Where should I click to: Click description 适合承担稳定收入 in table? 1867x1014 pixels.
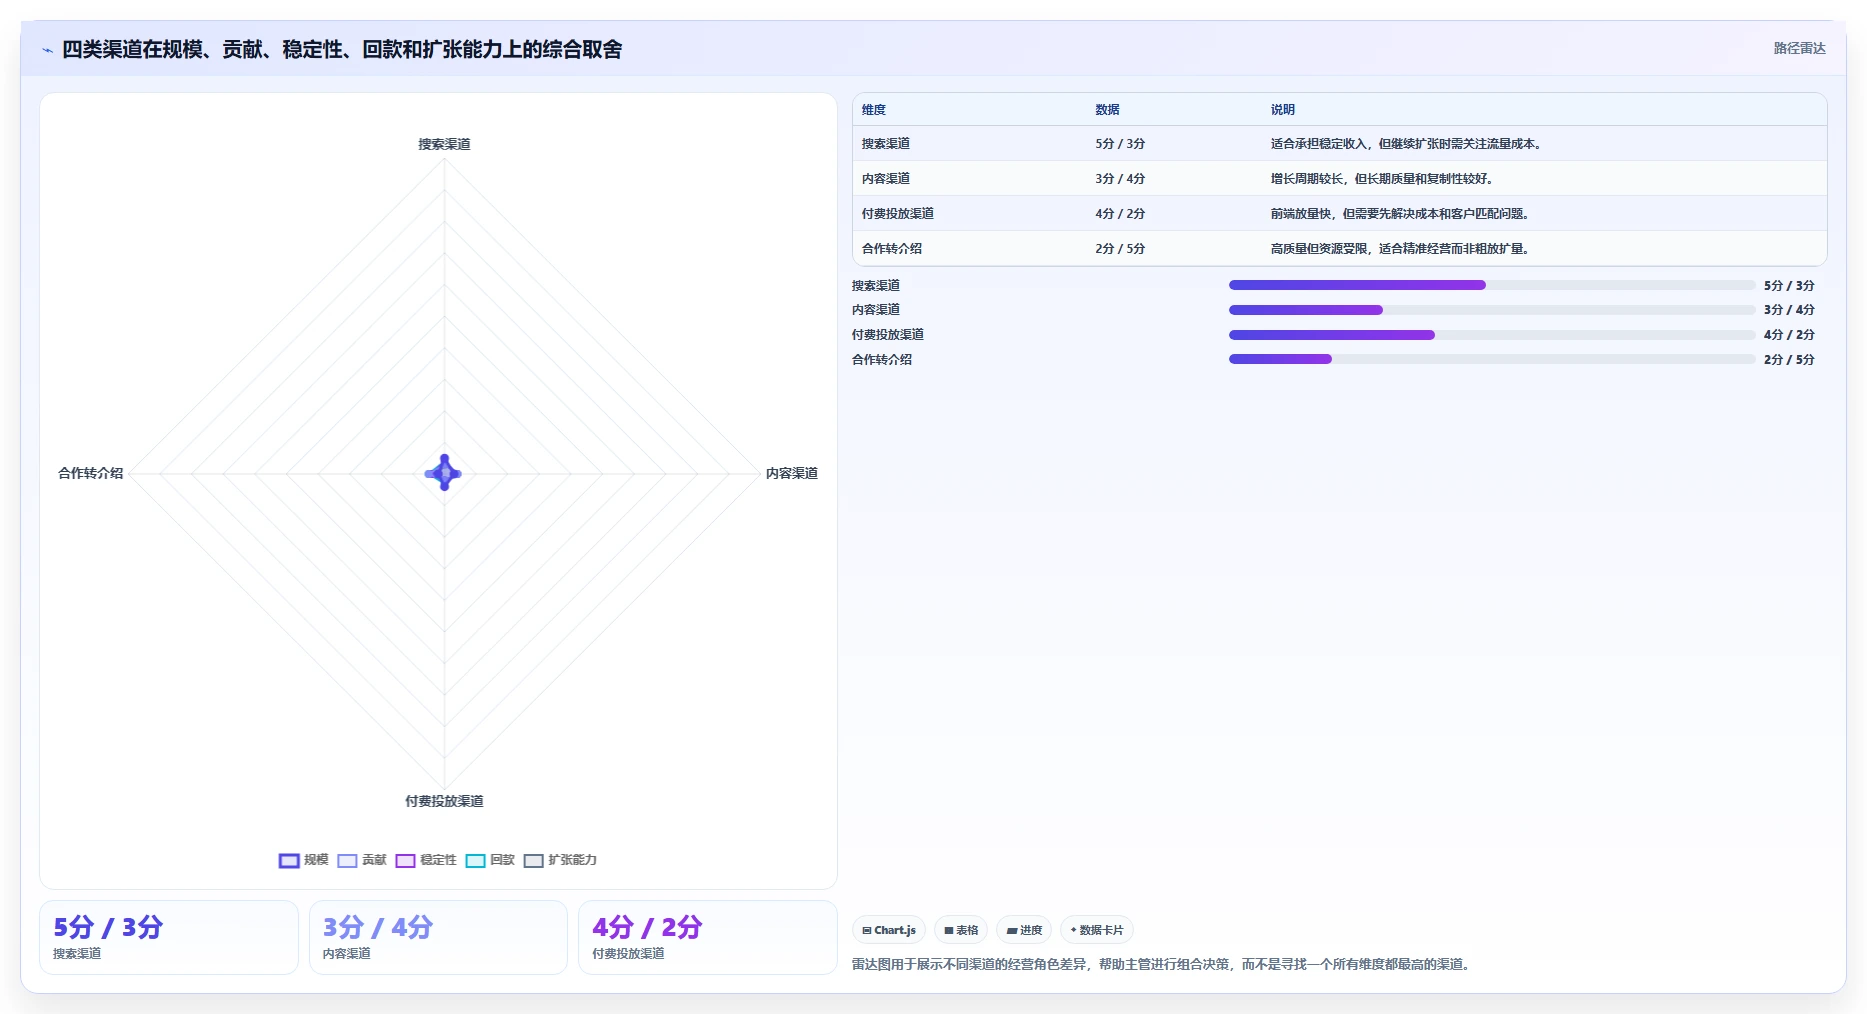coord(1408,144)
